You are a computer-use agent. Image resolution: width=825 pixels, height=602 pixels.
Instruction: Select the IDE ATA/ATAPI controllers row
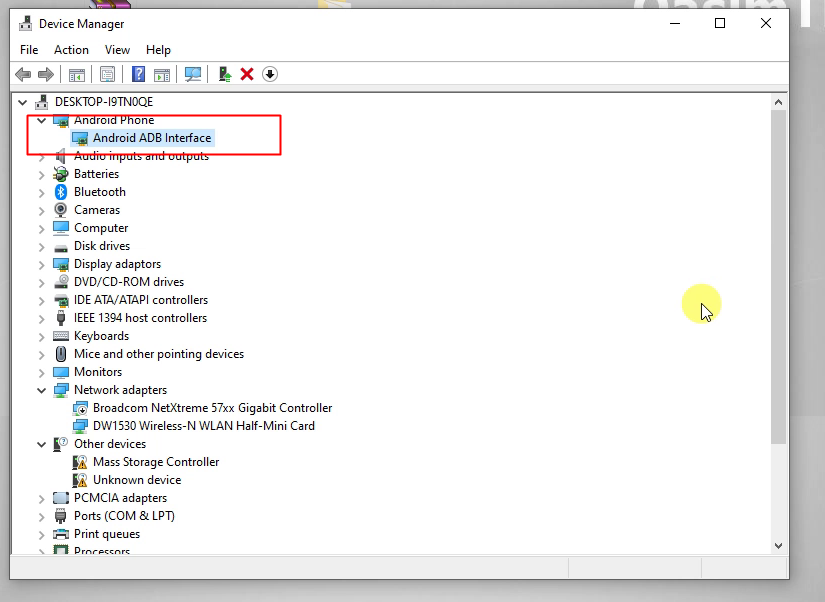[x=140, y=300]
